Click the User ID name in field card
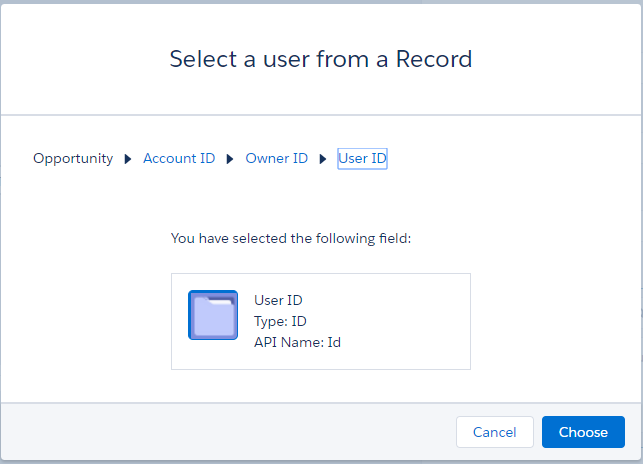The width and height of the screenshot is (643, 464). (x=278, y=300)
